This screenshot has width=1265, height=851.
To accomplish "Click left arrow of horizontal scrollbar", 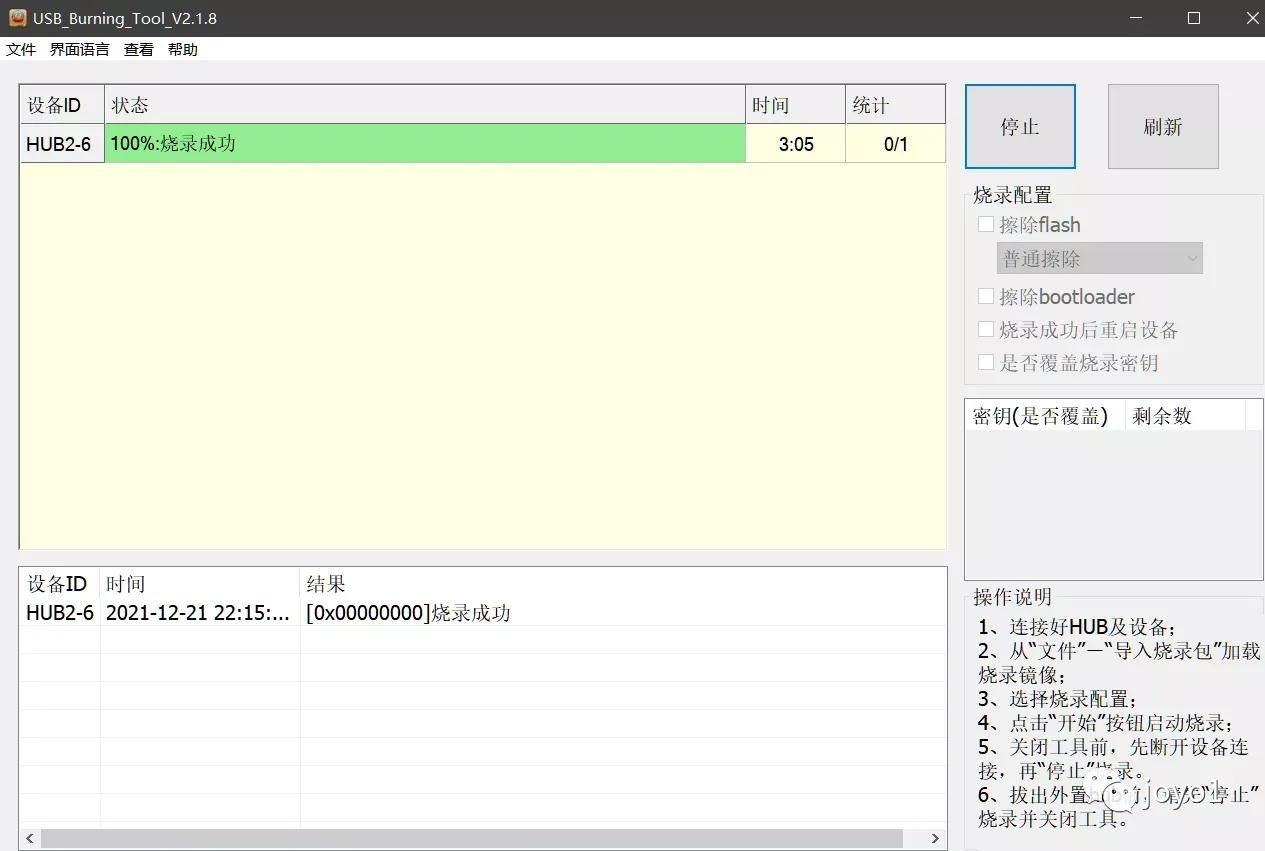I will [x=30, y=838].
